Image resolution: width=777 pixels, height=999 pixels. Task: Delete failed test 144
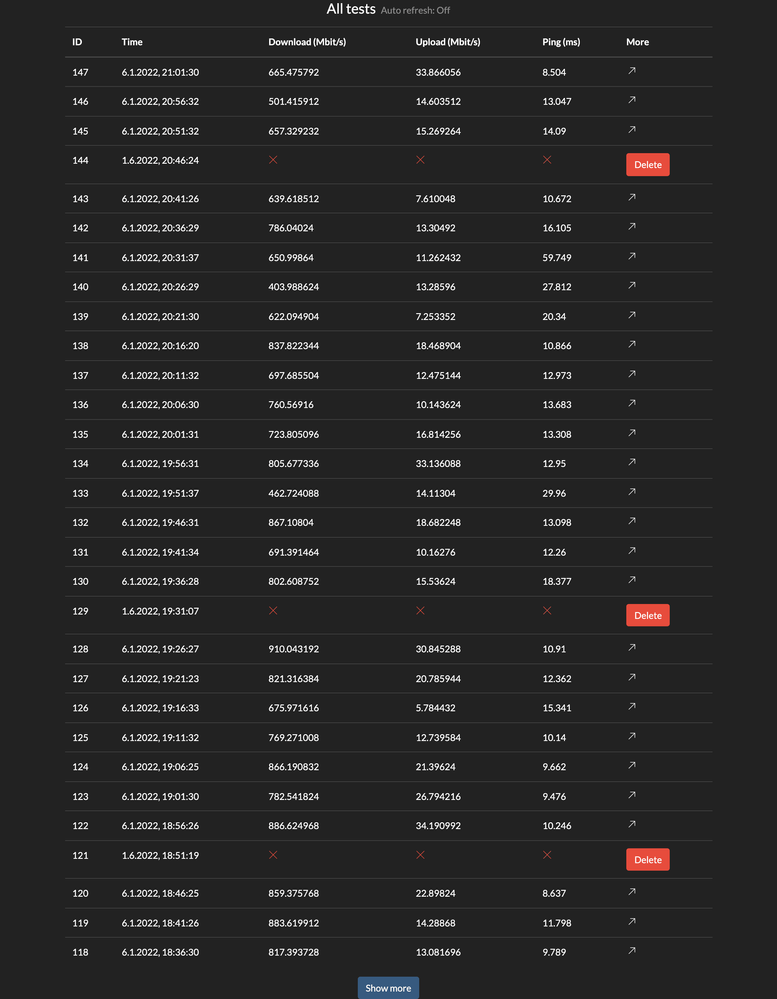coord(647,165)
